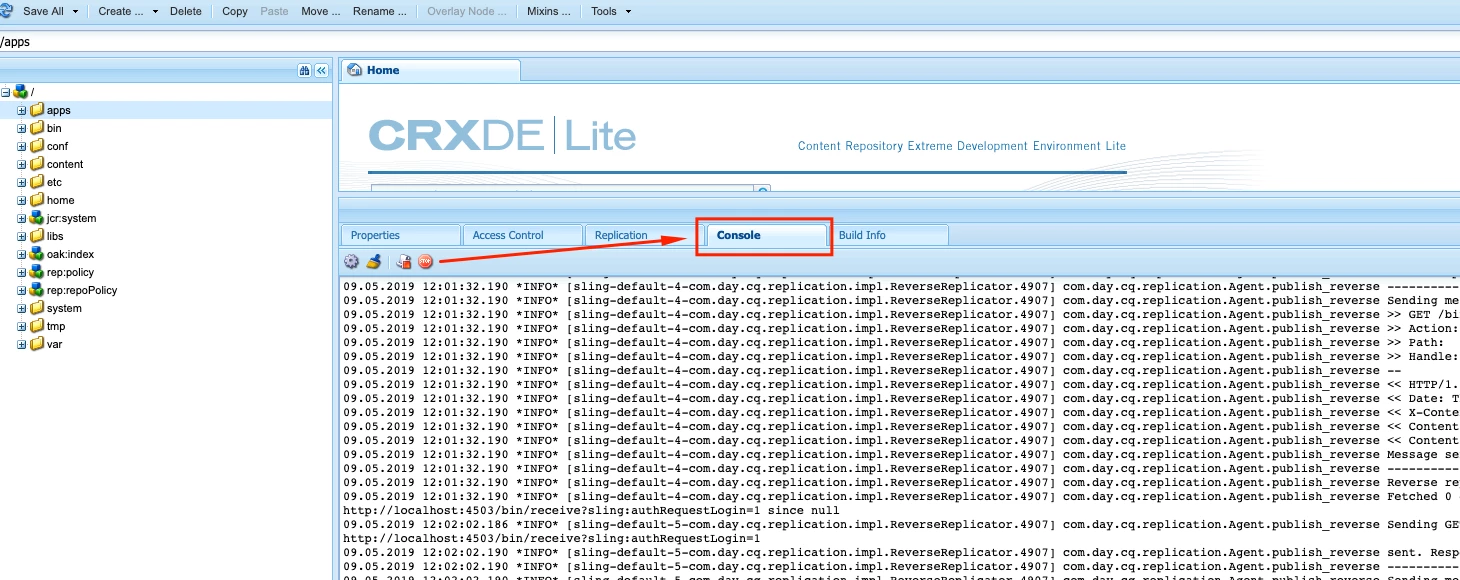Select the home node label

click(x=61, y=200)
